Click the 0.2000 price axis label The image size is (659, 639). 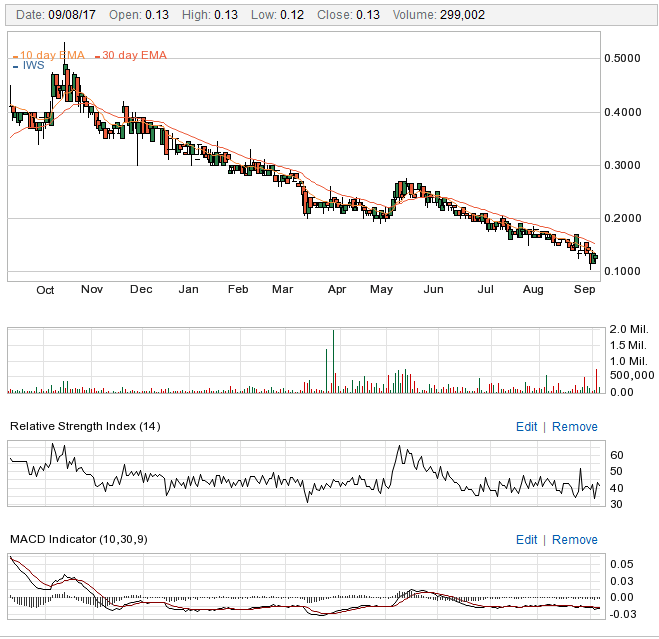[x=622, y=218]
